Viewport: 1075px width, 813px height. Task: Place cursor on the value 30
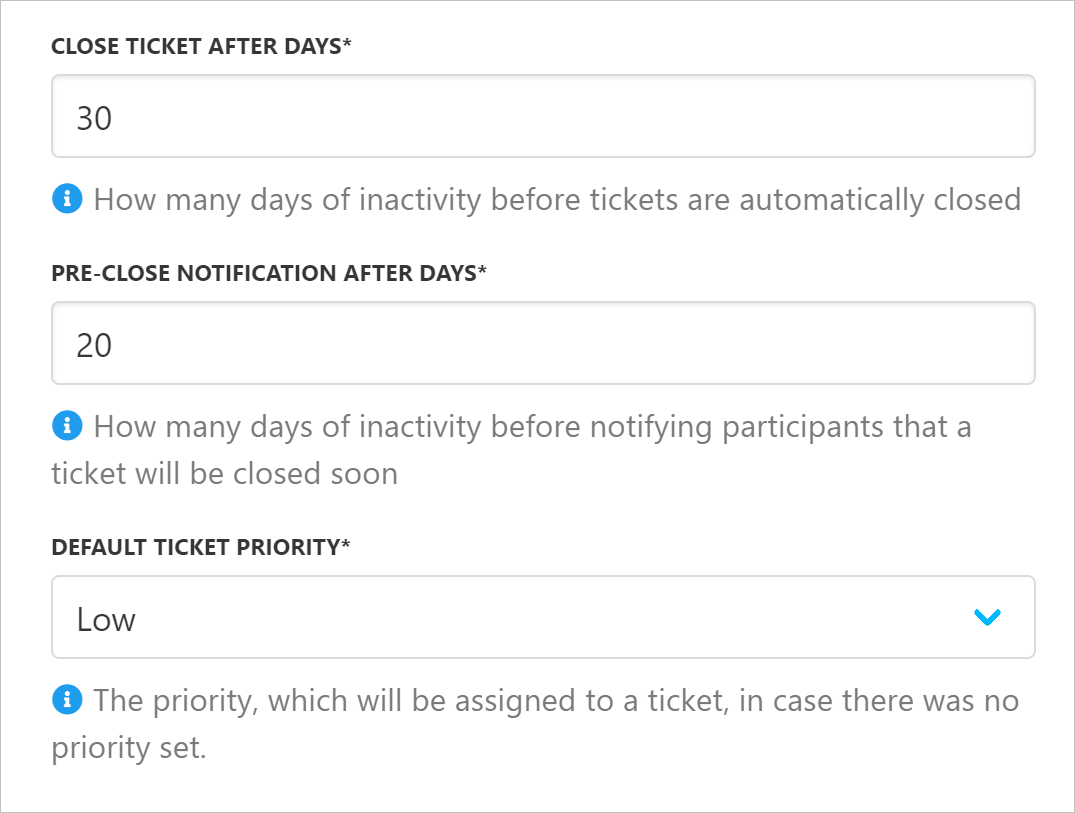coord(95,119)
